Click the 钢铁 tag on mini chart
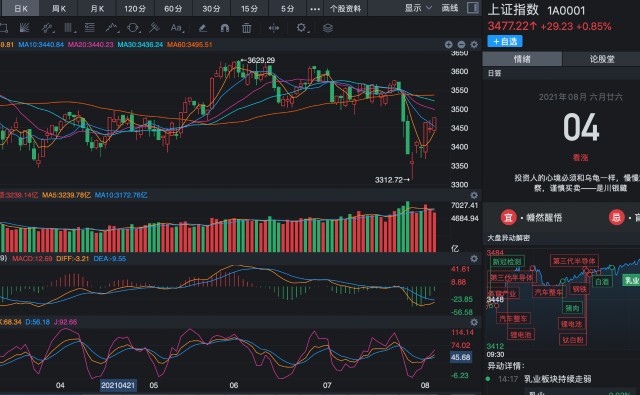640x395 pixels. (x=579, y=289)
